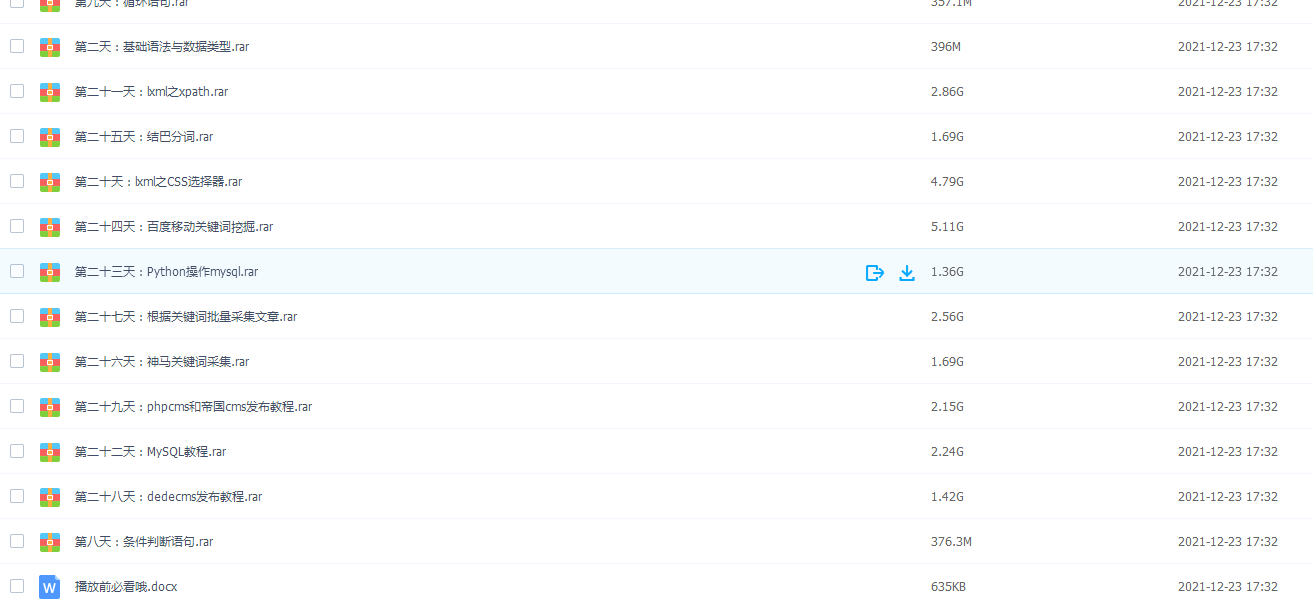Click the archive icon beside lxml之xpath.rar
Viewport: 1313px width, 608px height.
pyautogui.click(x=50, y=92)
